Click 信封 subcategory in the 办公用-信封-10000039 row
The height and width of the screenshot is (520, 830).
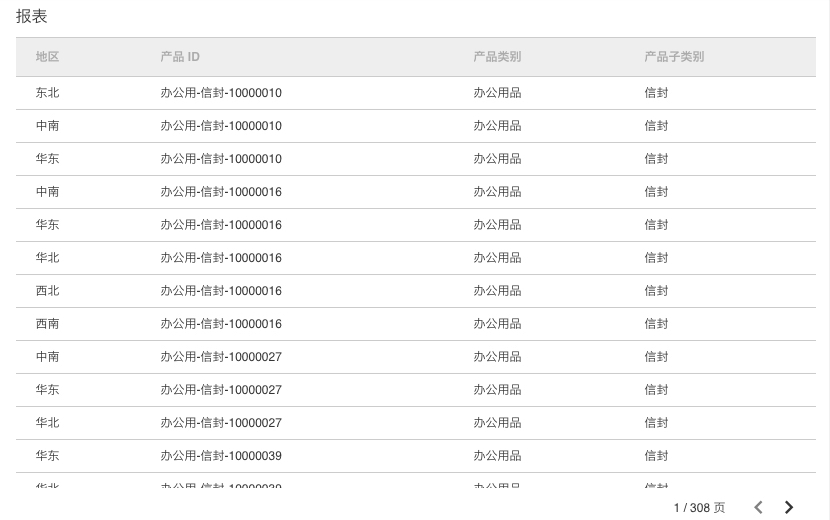(x=656, y=456)
